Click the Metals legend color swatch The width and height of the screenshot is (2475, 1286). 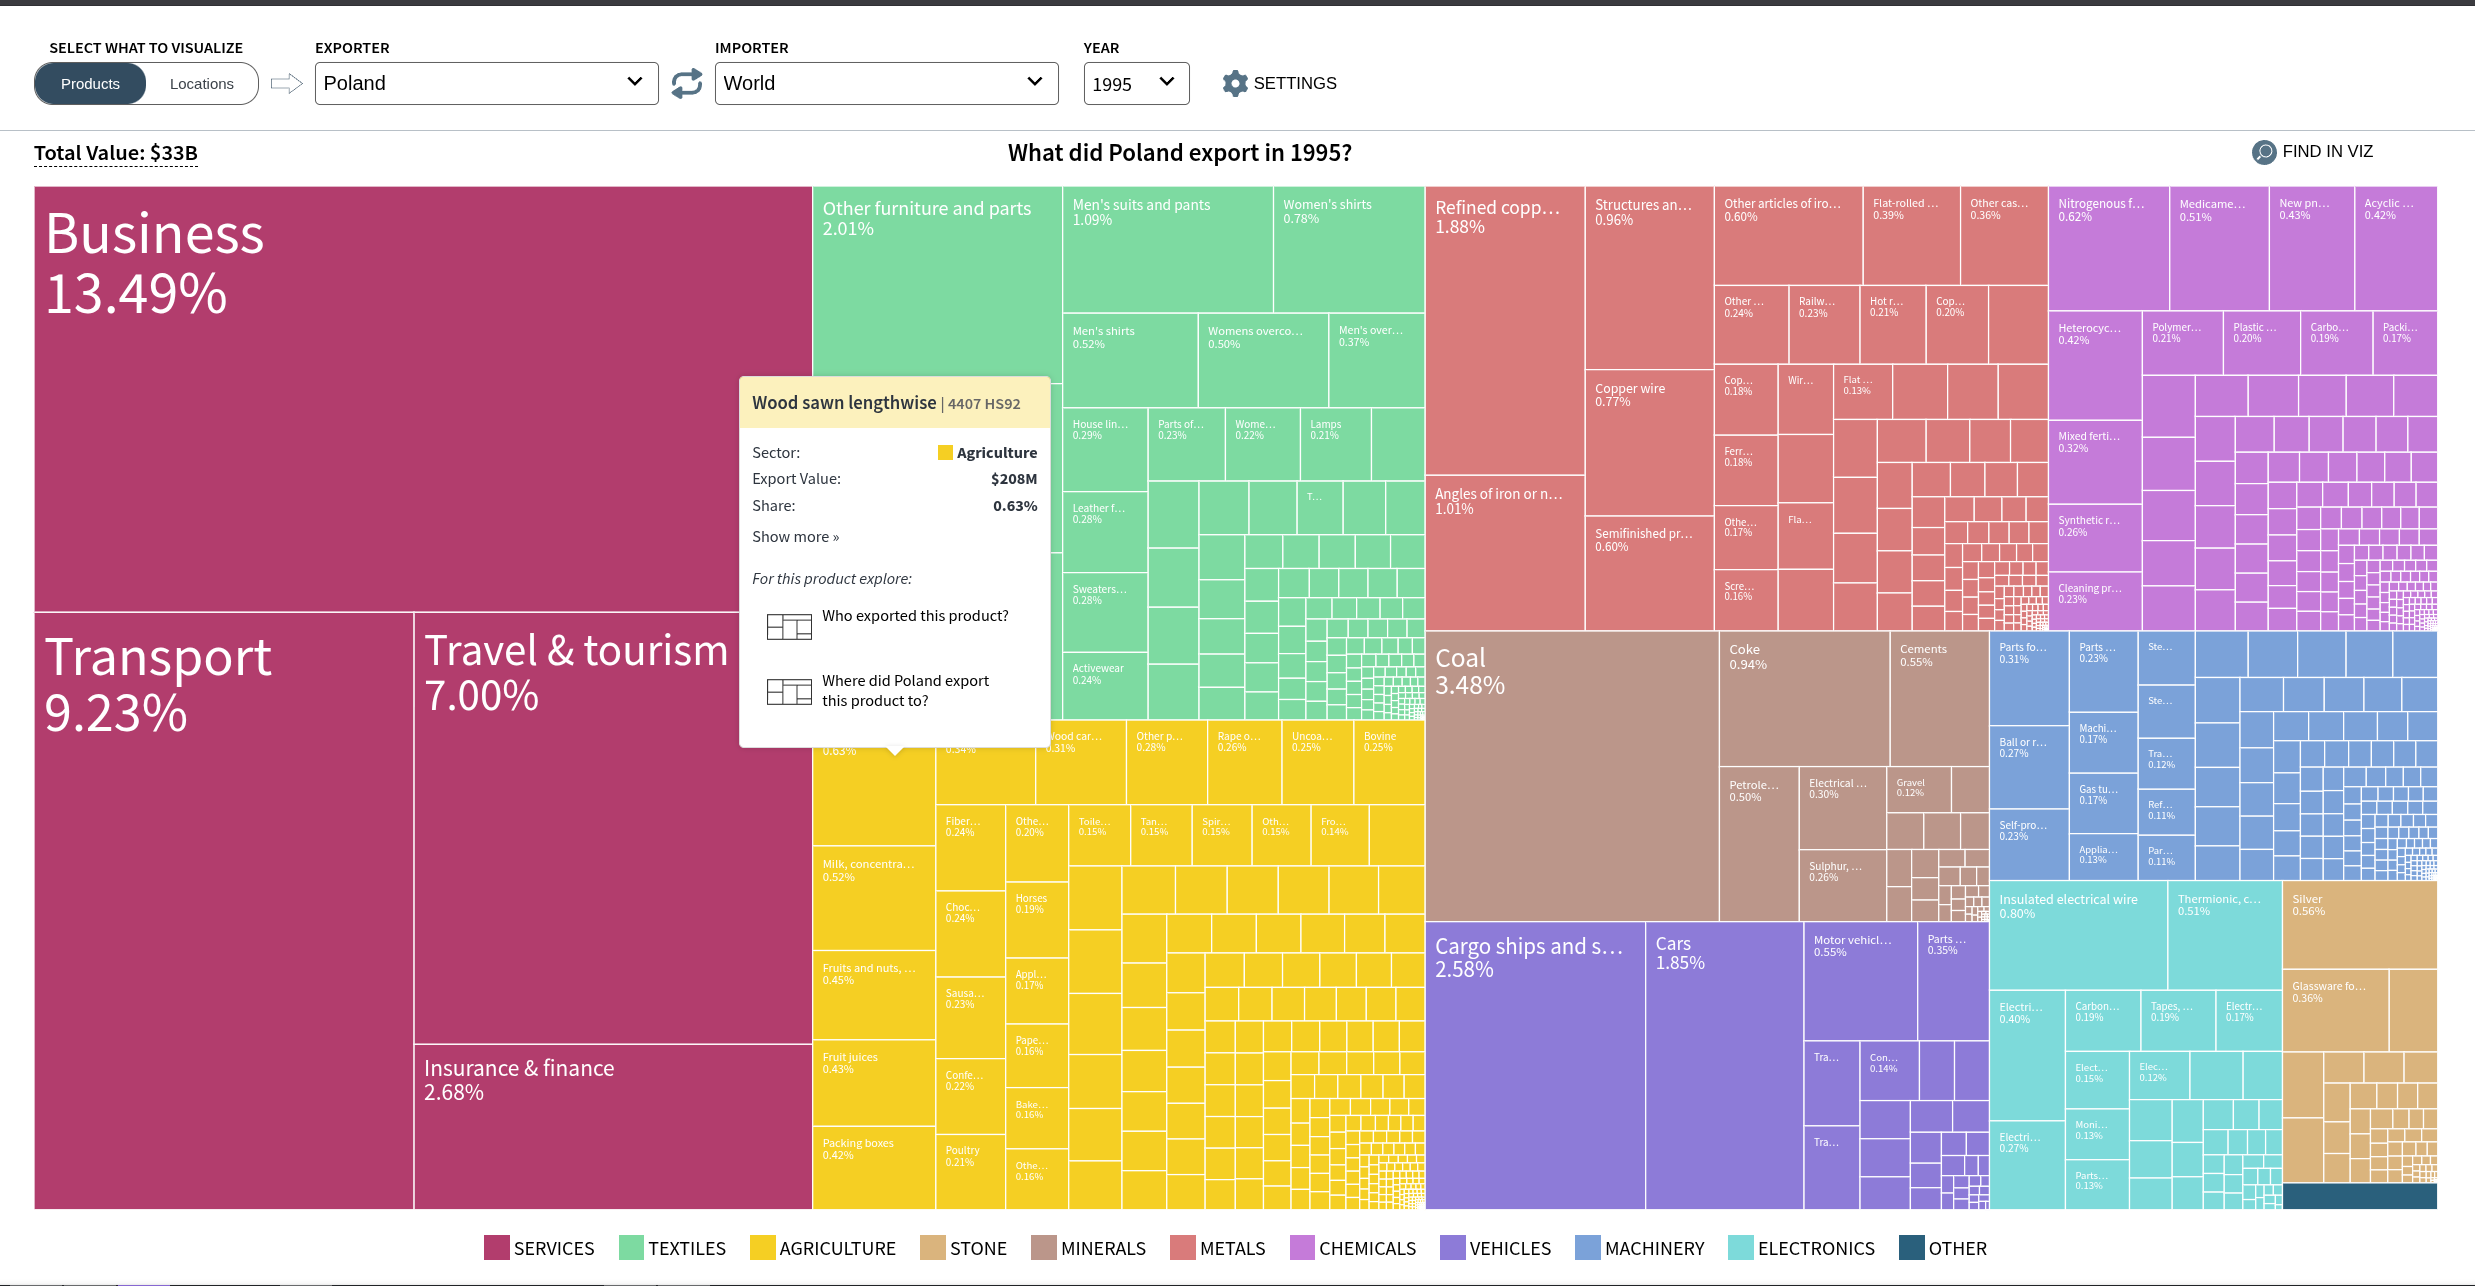1182,1247
